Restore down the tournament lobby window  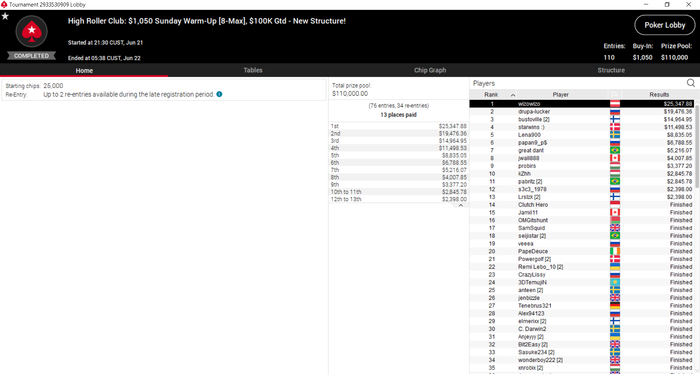667,4
